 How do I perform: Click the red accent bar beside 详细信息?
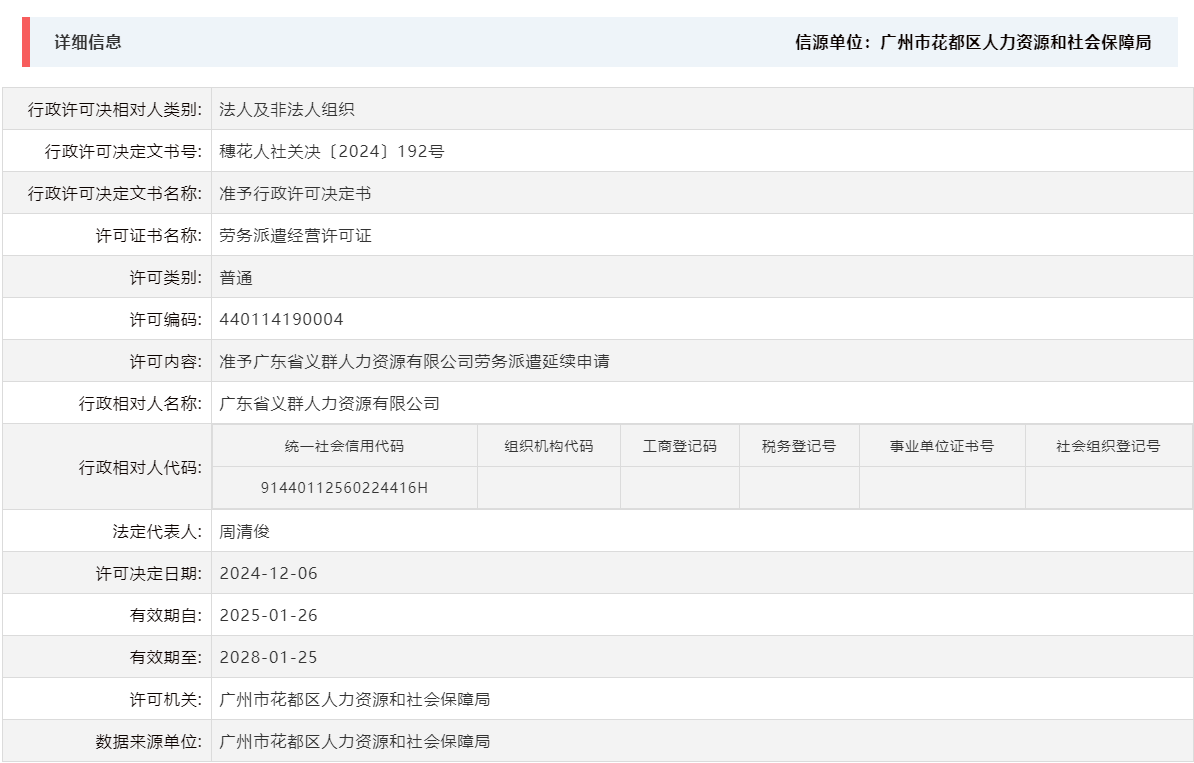27,43
